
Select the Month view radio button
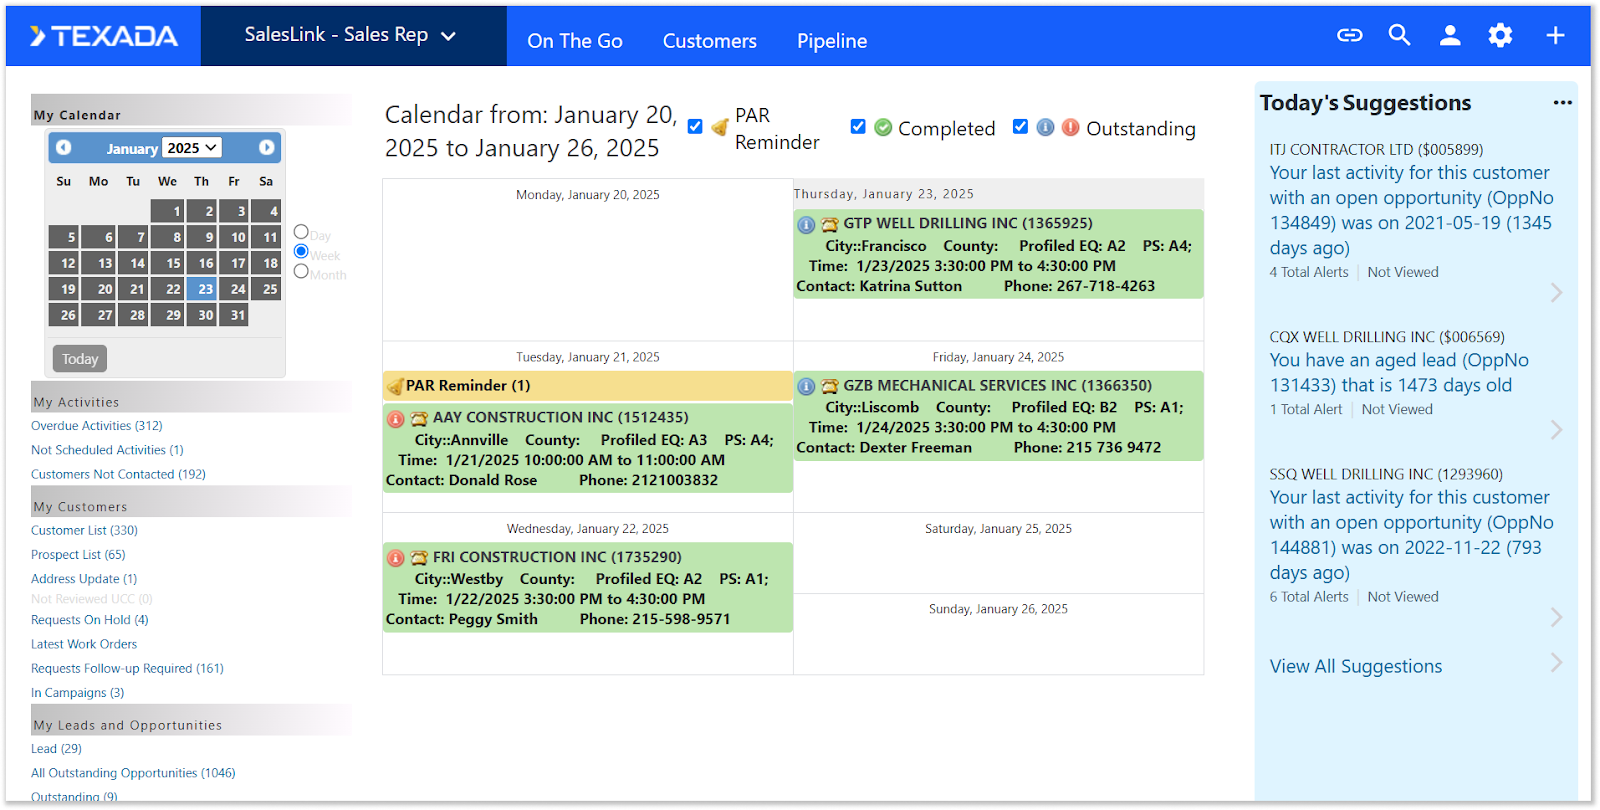(301, 271)
